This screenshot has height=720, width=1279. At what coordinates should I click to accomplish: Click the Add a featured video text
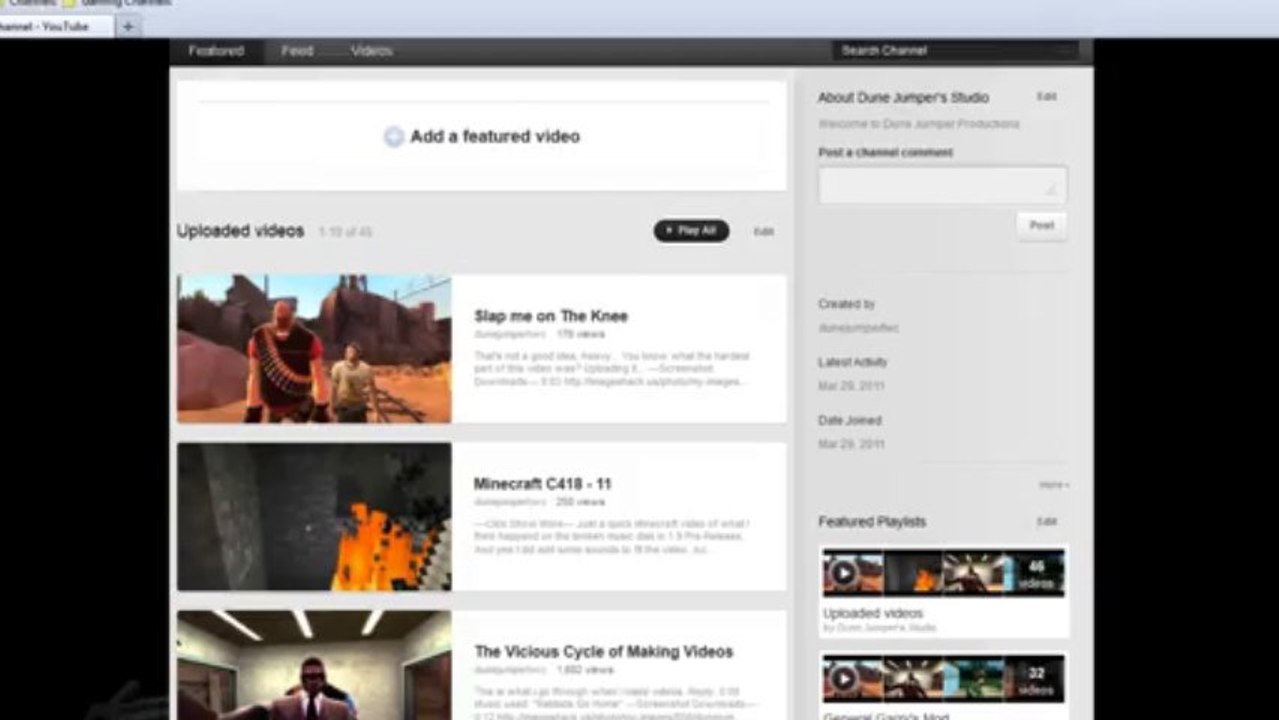pos(495,136)
